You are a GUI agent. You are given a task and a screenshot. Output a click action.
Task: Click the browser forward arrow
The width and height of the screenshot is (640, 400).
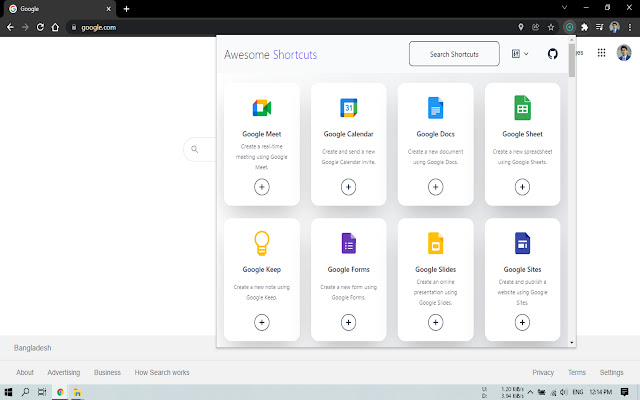25,27
